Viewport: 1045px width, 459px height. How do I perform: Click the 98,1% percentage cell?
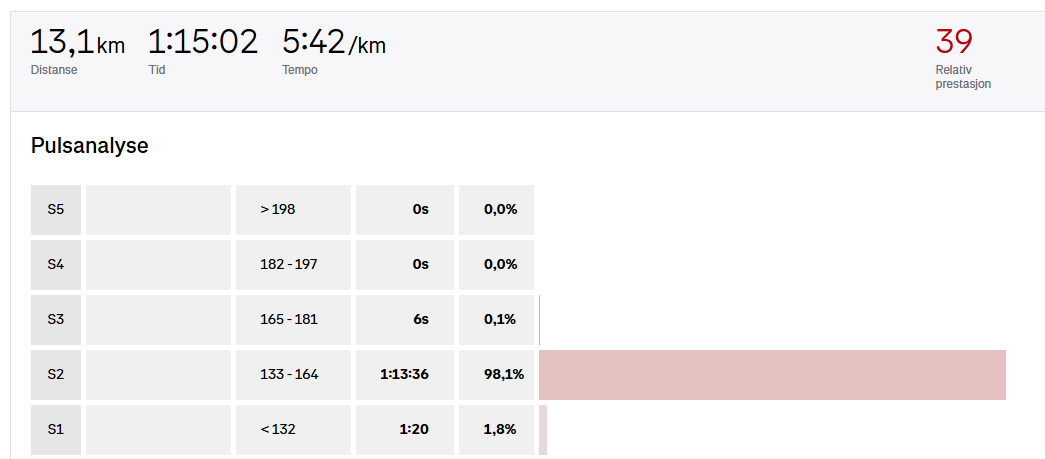point(497,374)
